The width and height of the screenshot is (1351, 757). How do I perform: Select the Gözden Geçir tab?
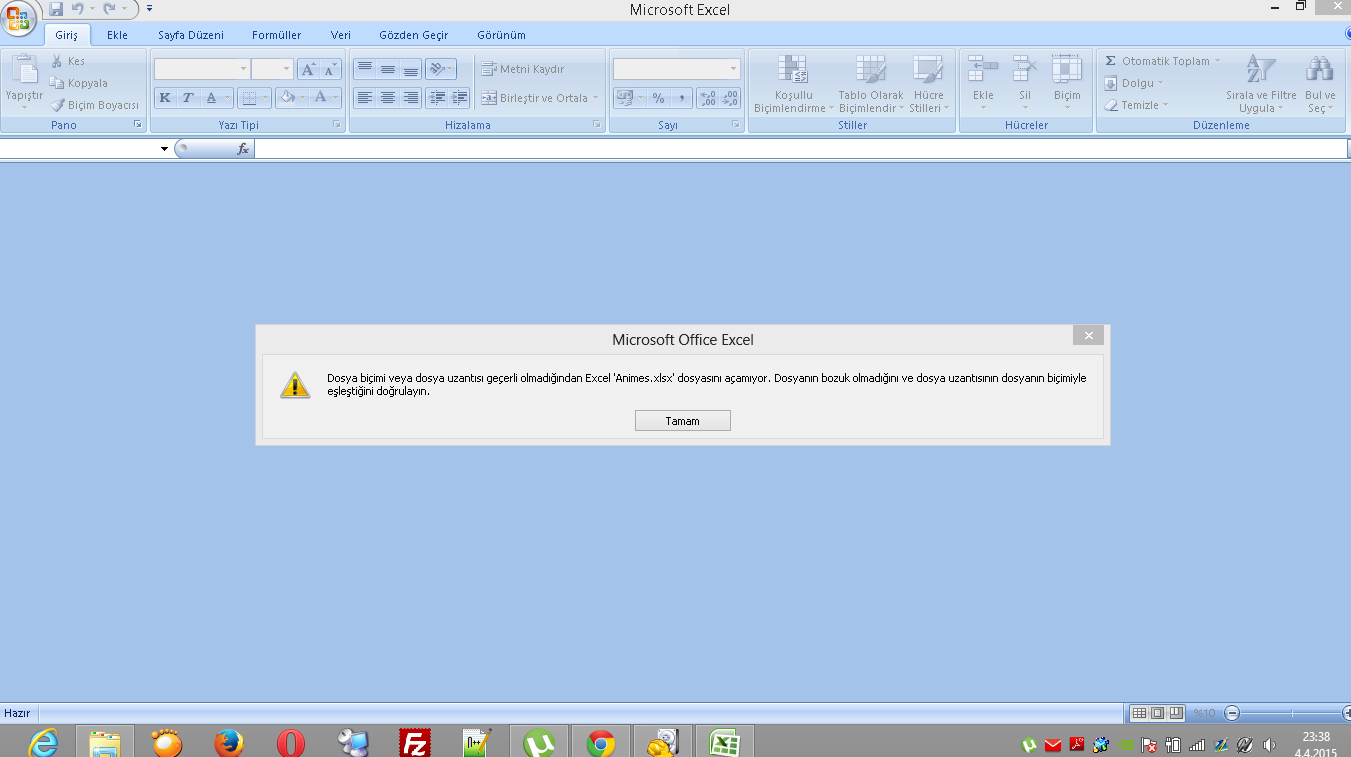click(414, 35)
